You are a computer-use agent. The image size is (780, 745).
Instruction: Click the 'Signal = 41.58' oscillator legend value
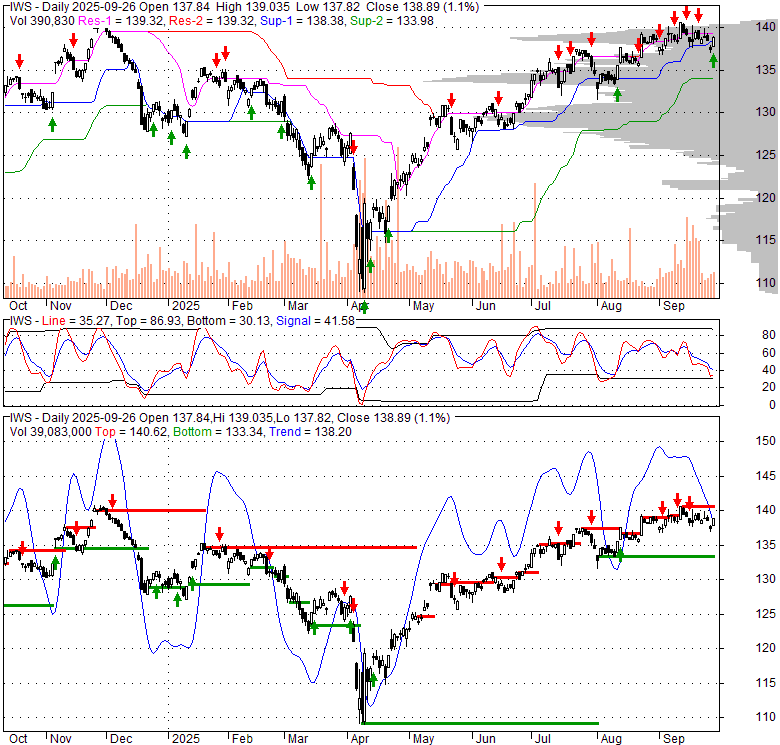tap(315, 321)
